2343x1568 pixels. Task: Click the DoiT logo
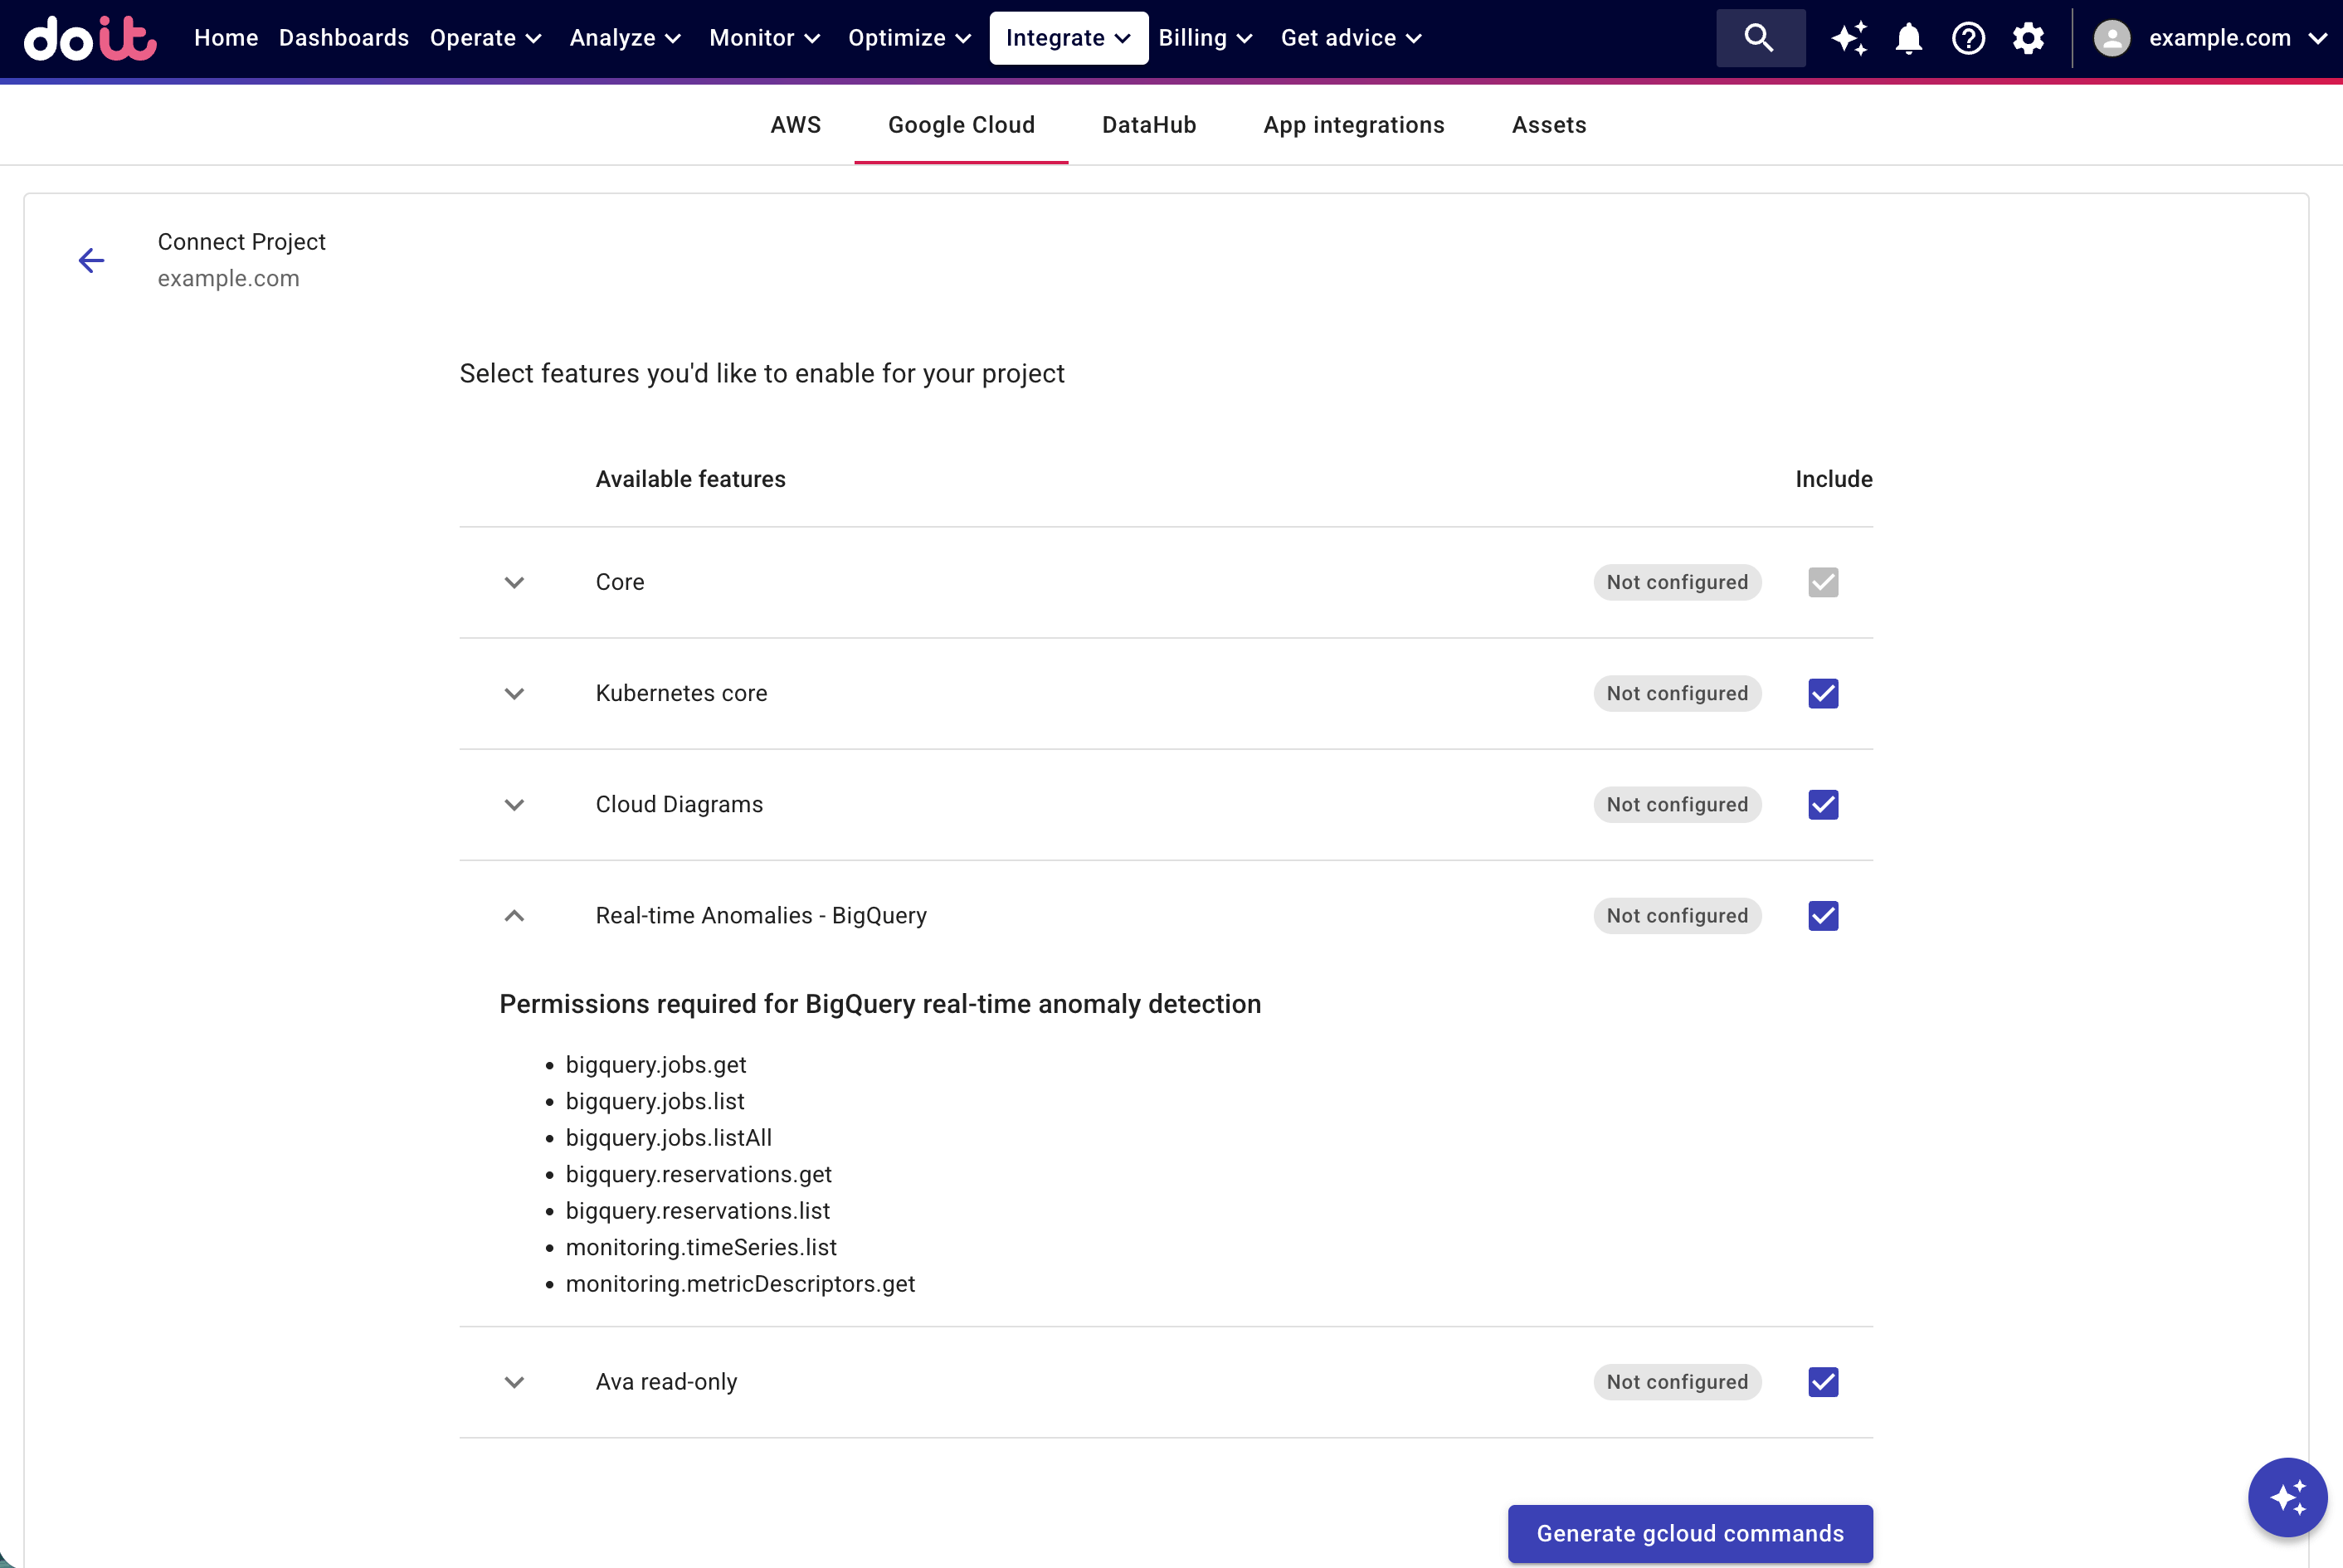click(x=89, y=38)
